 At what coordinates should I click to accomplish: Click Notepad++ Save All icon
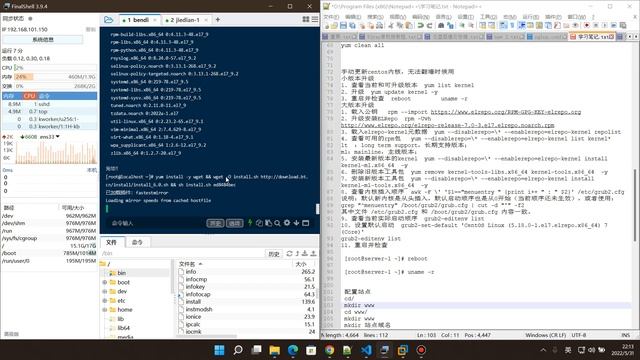click(352, 26)
